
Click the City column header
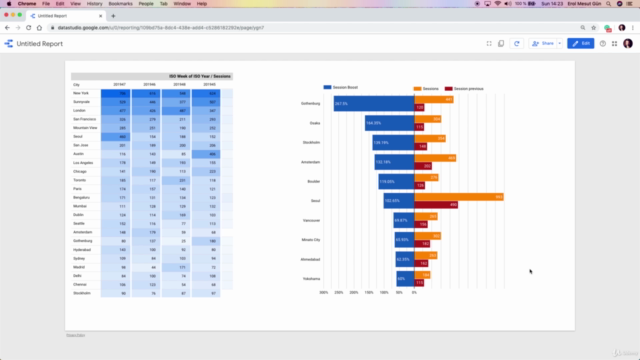[x=76, y=84]
